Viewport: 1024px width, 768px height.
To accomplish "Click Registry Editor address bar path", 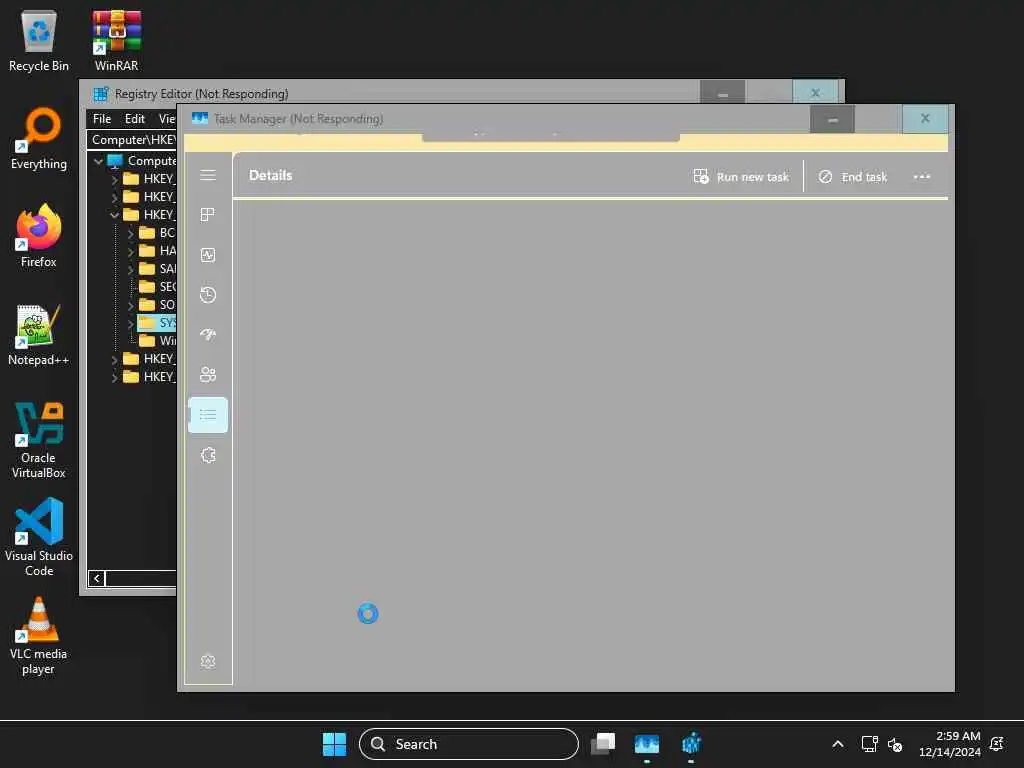I will [x=133, y=140].
